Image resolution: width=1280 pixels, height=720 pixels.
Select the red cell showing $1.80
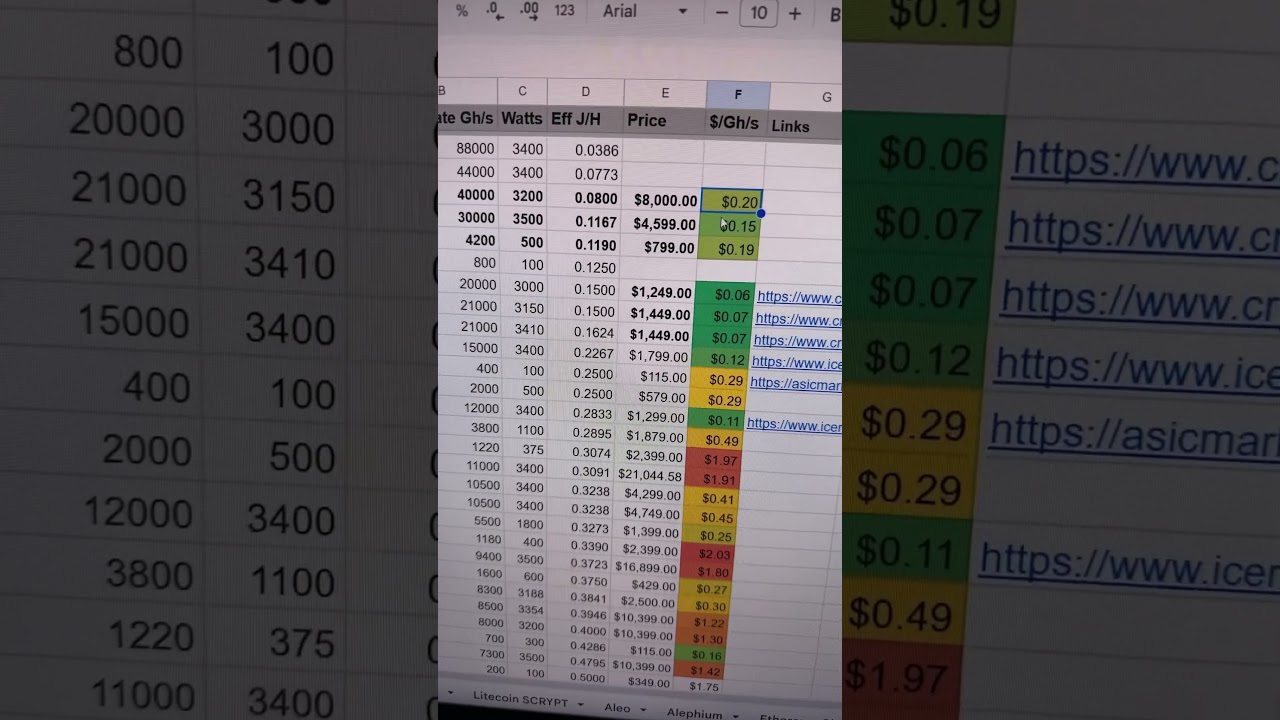[x=707, y=572]
